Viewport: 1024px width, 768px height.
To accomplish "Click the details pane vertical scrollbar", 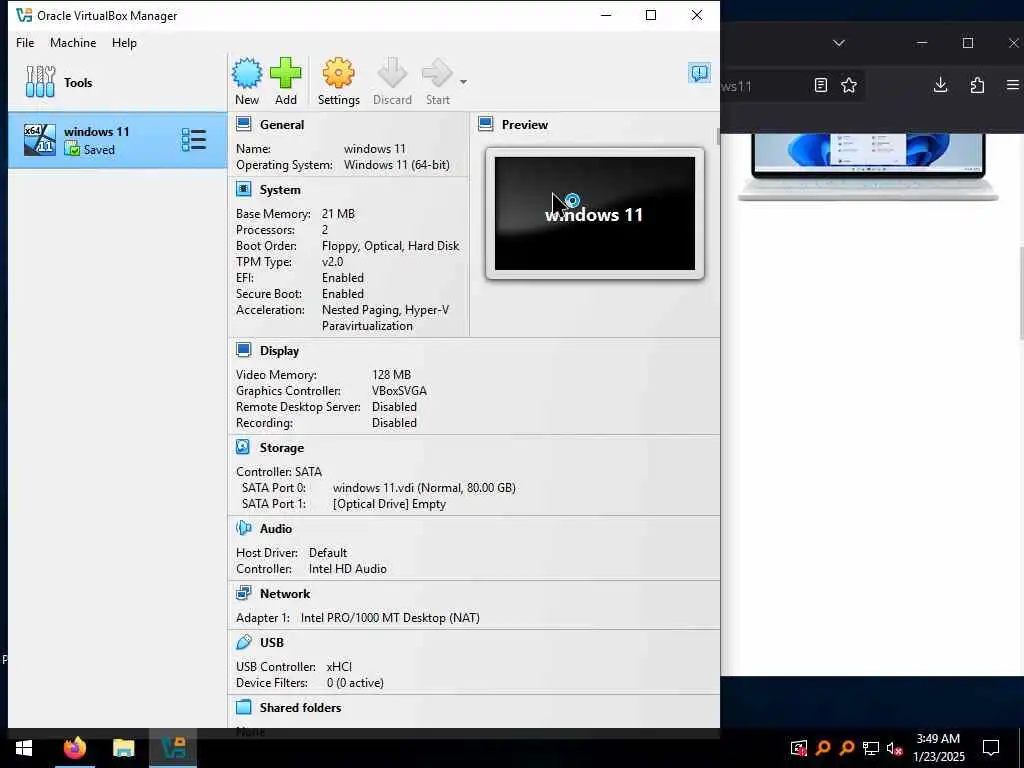I will click(x=718, y=136).
